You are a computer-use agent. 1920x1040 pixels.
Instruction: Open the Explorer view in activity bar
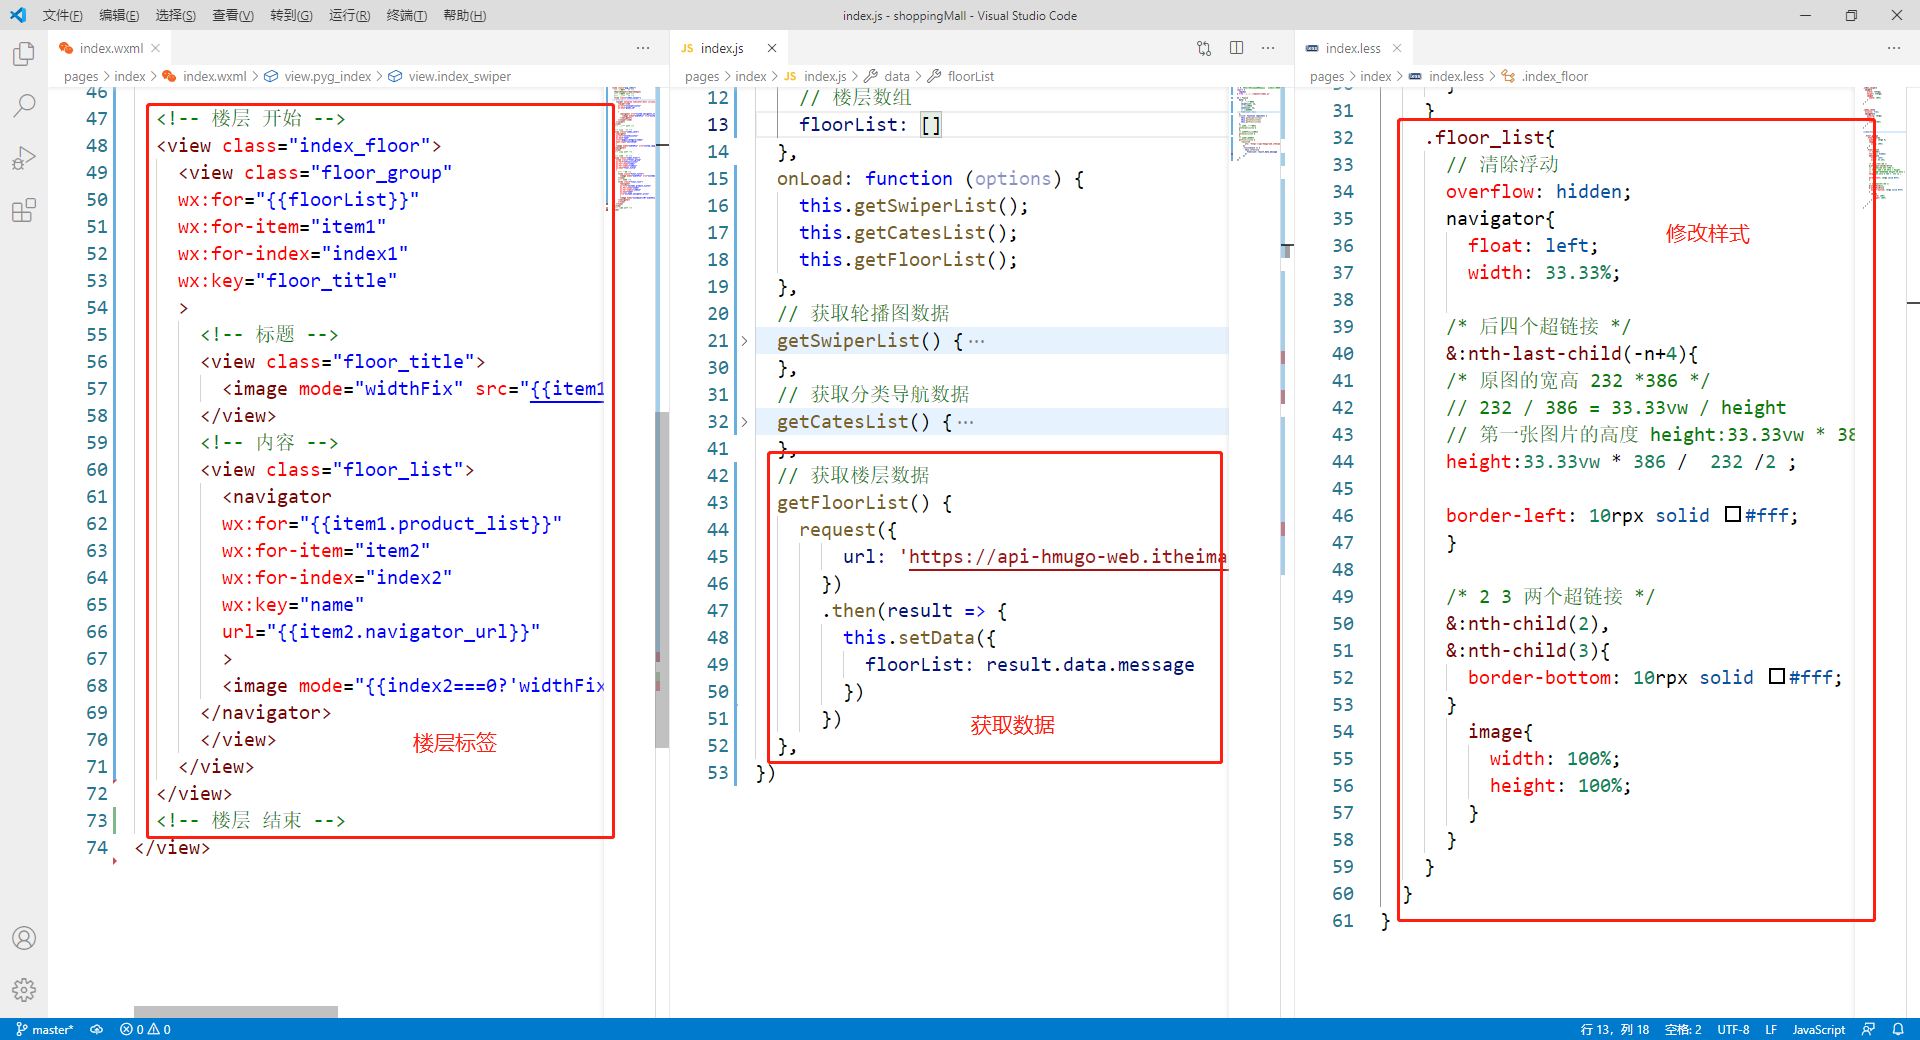pyautogui.click(x=24, y=53)
